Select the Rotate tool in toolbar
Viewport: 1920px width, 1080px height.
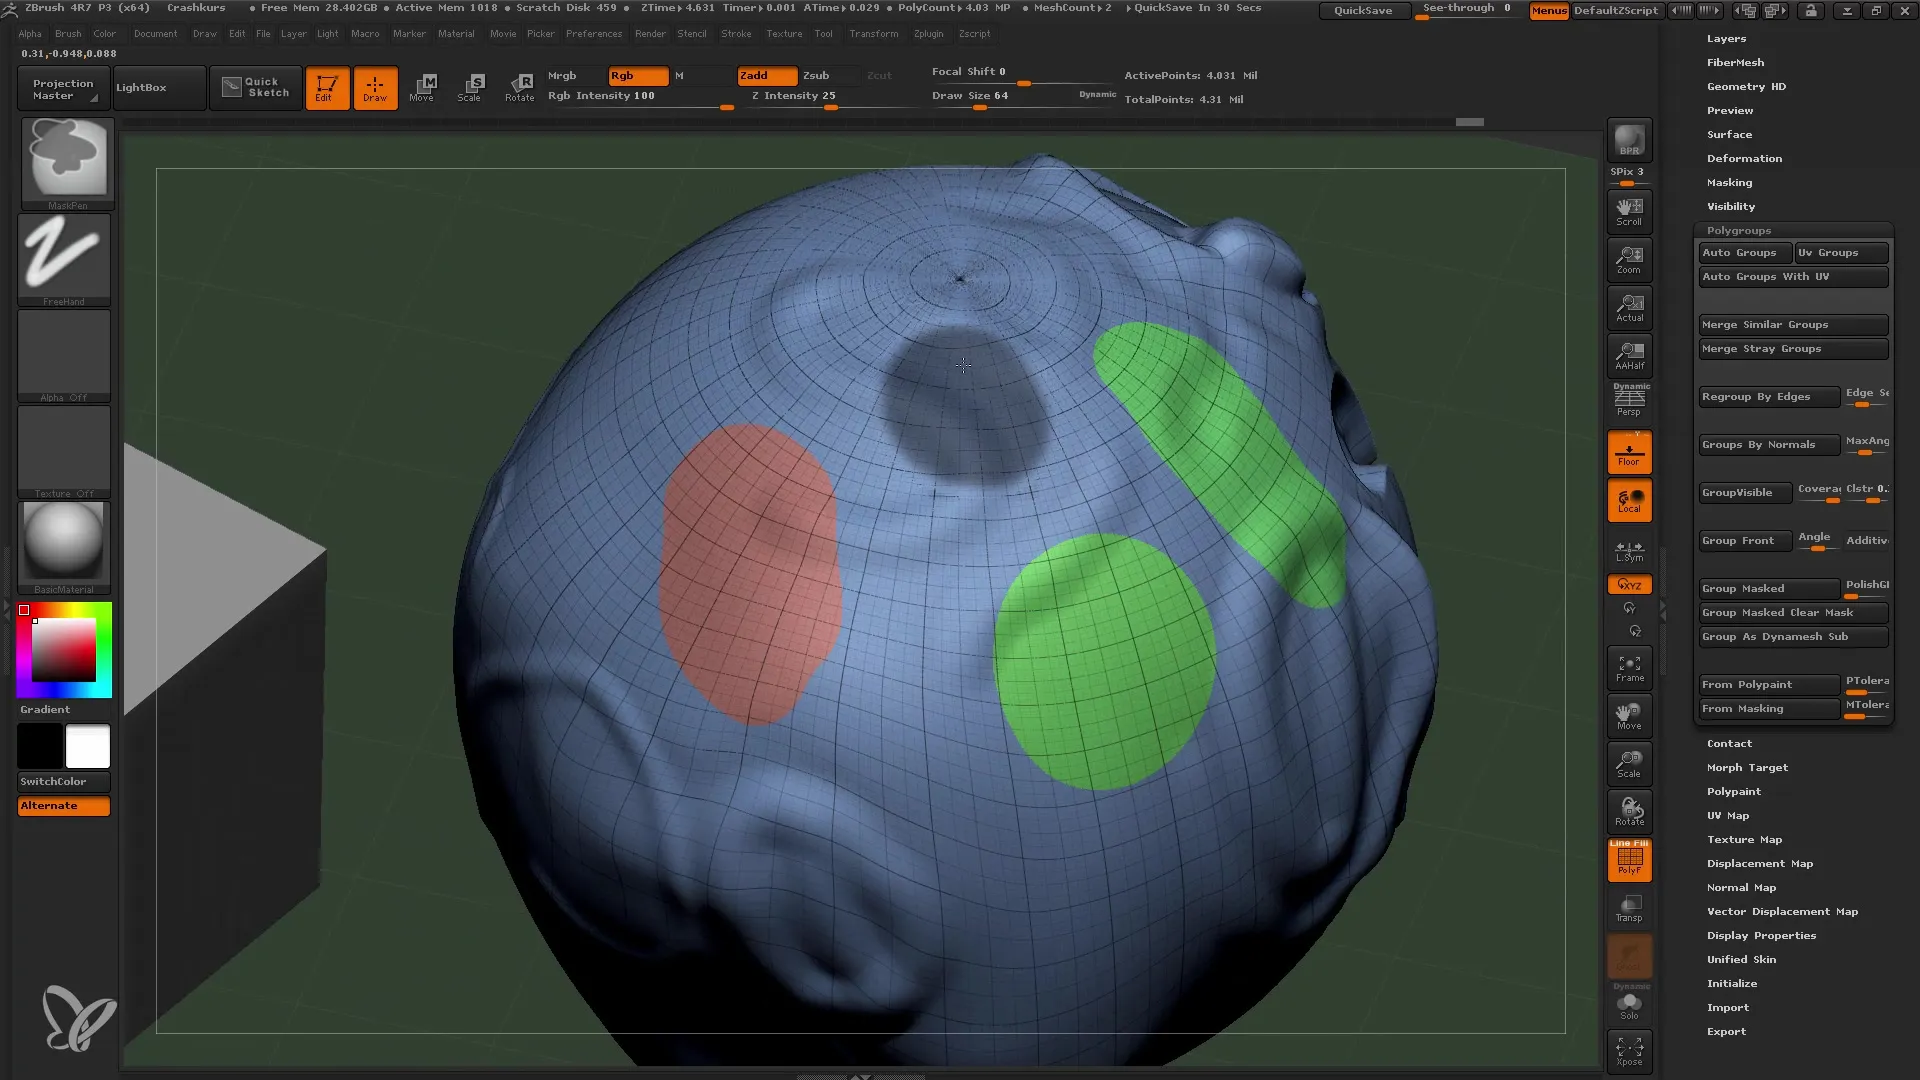click(520, 86)
